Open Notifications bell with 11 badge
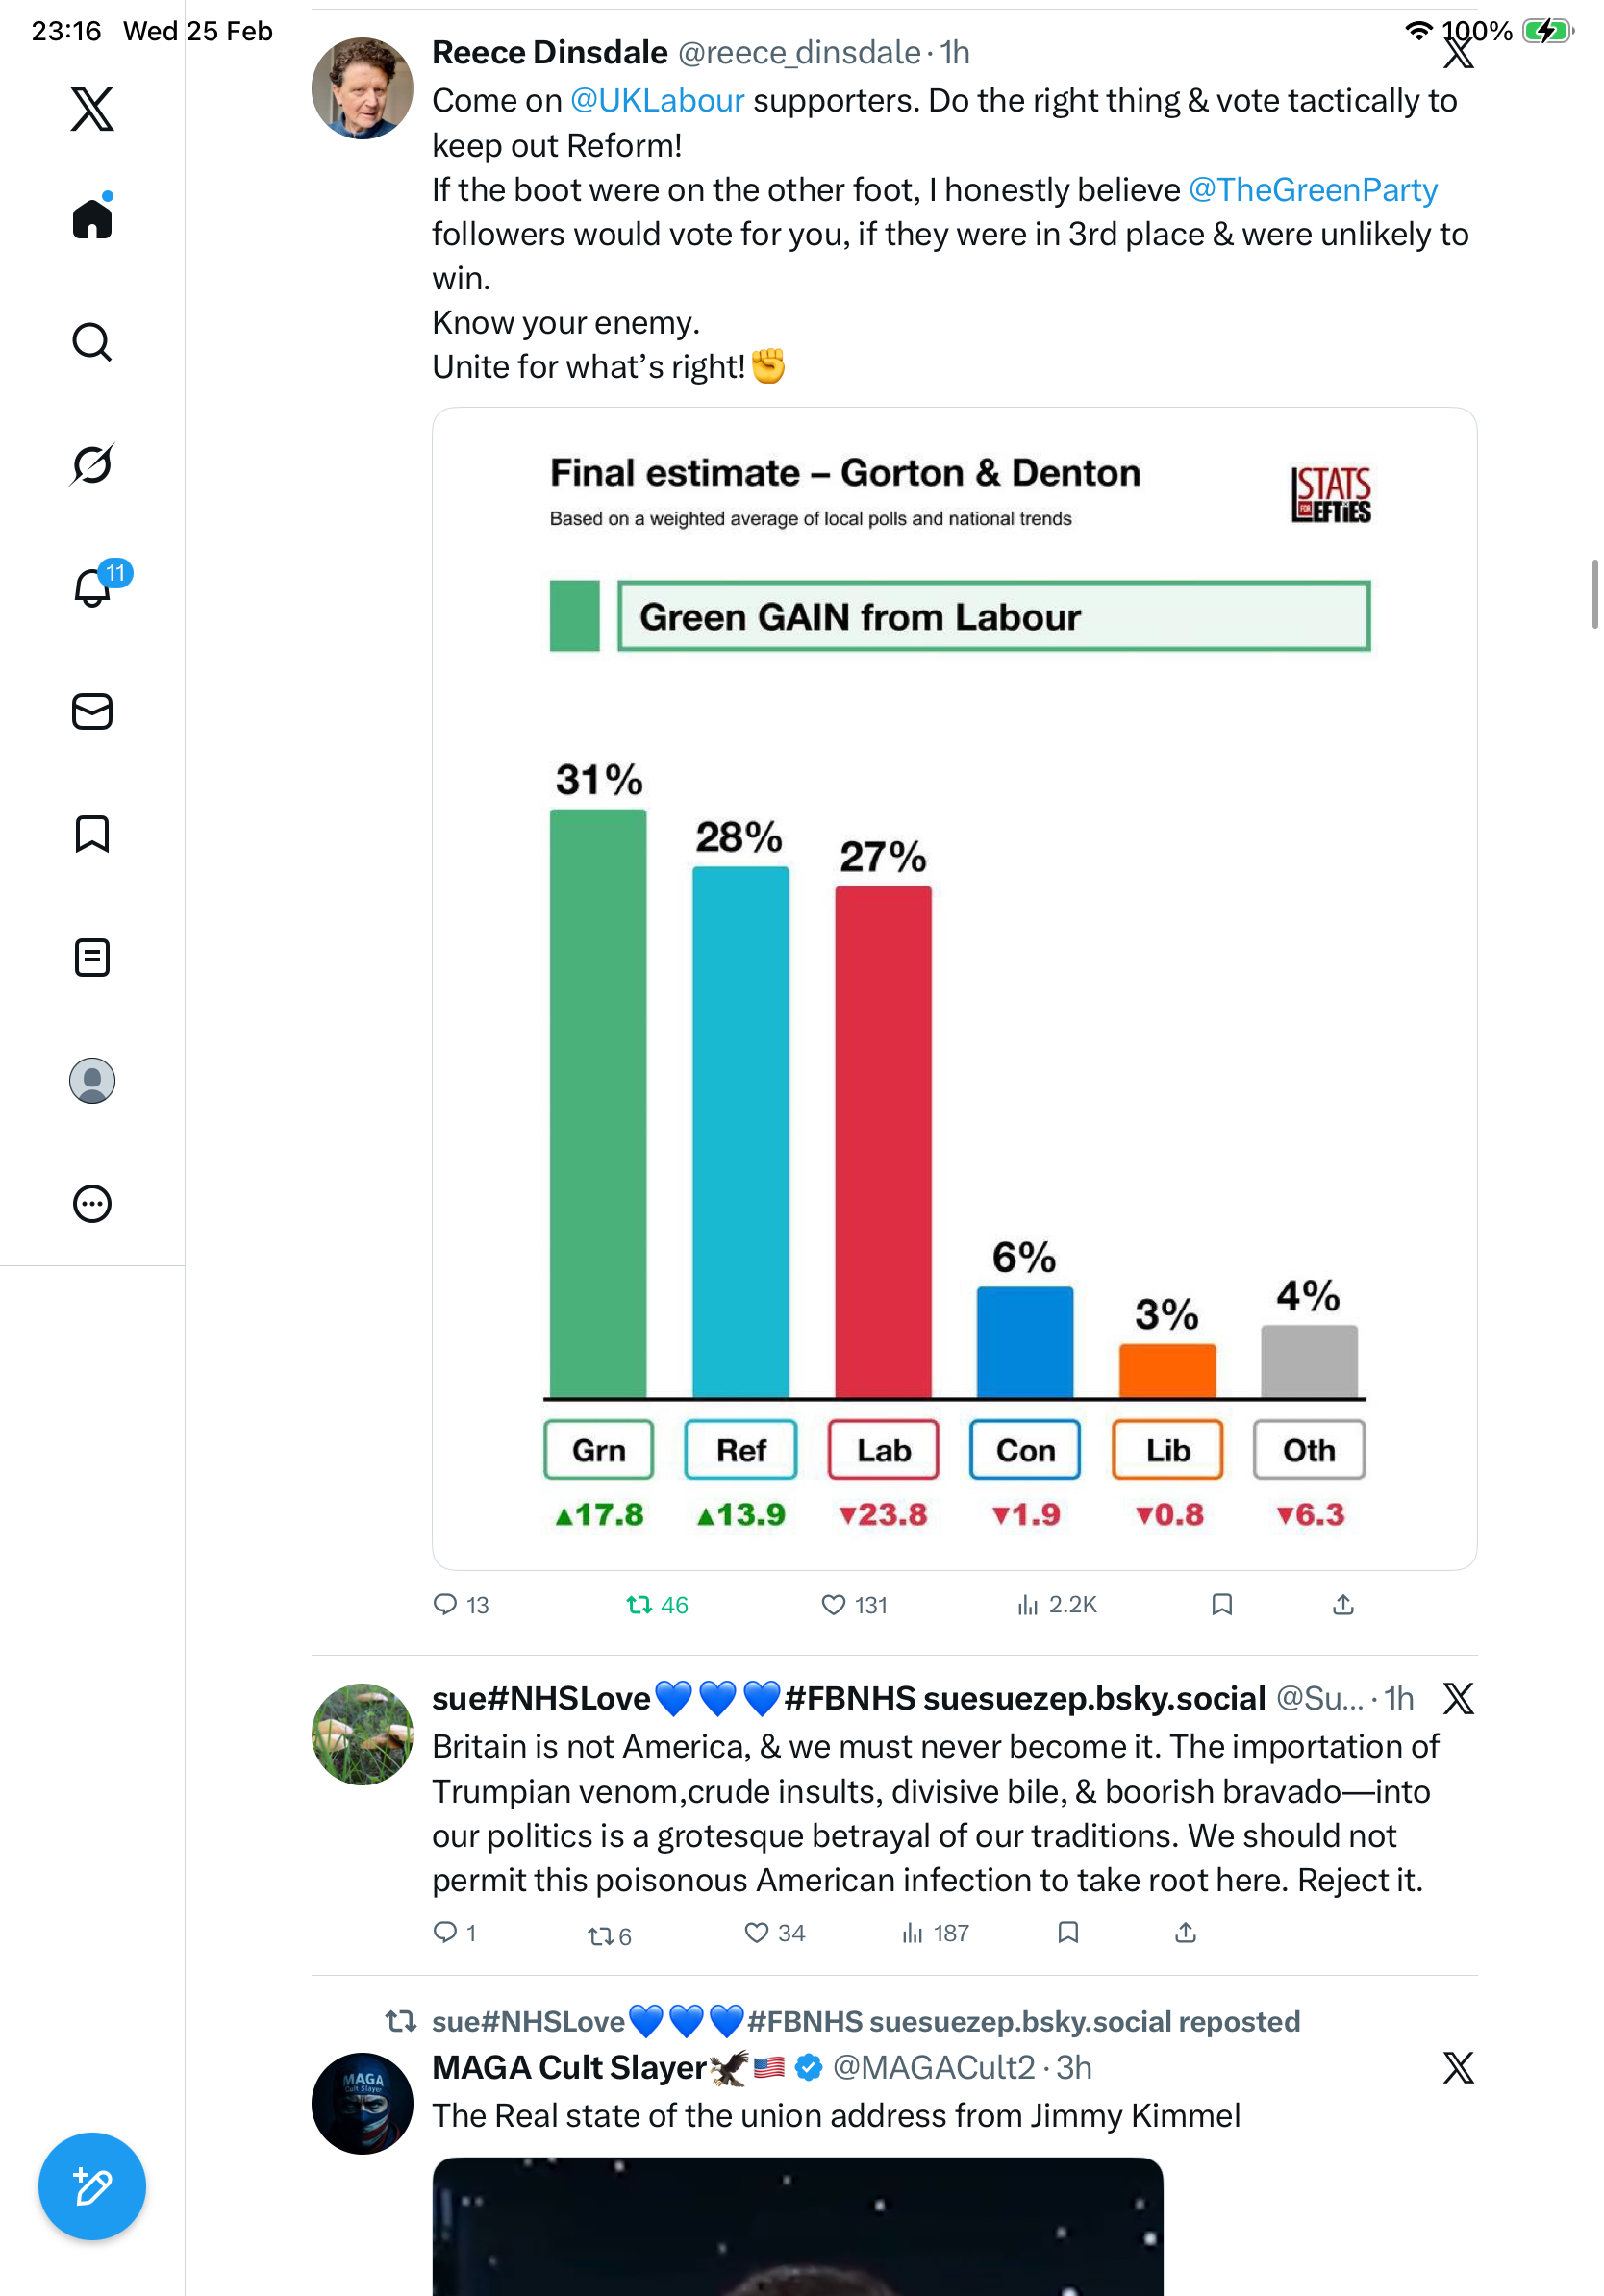 [94, 587]
